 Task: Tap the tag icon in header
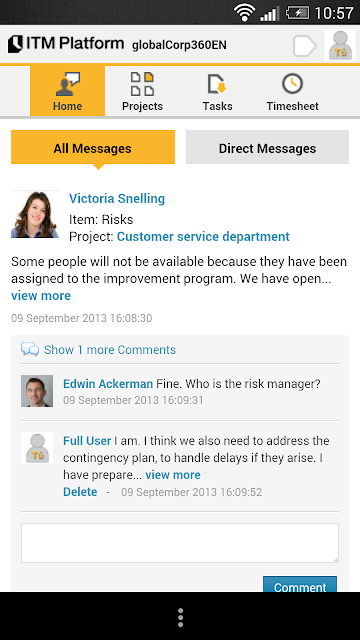tap(305, 46)
